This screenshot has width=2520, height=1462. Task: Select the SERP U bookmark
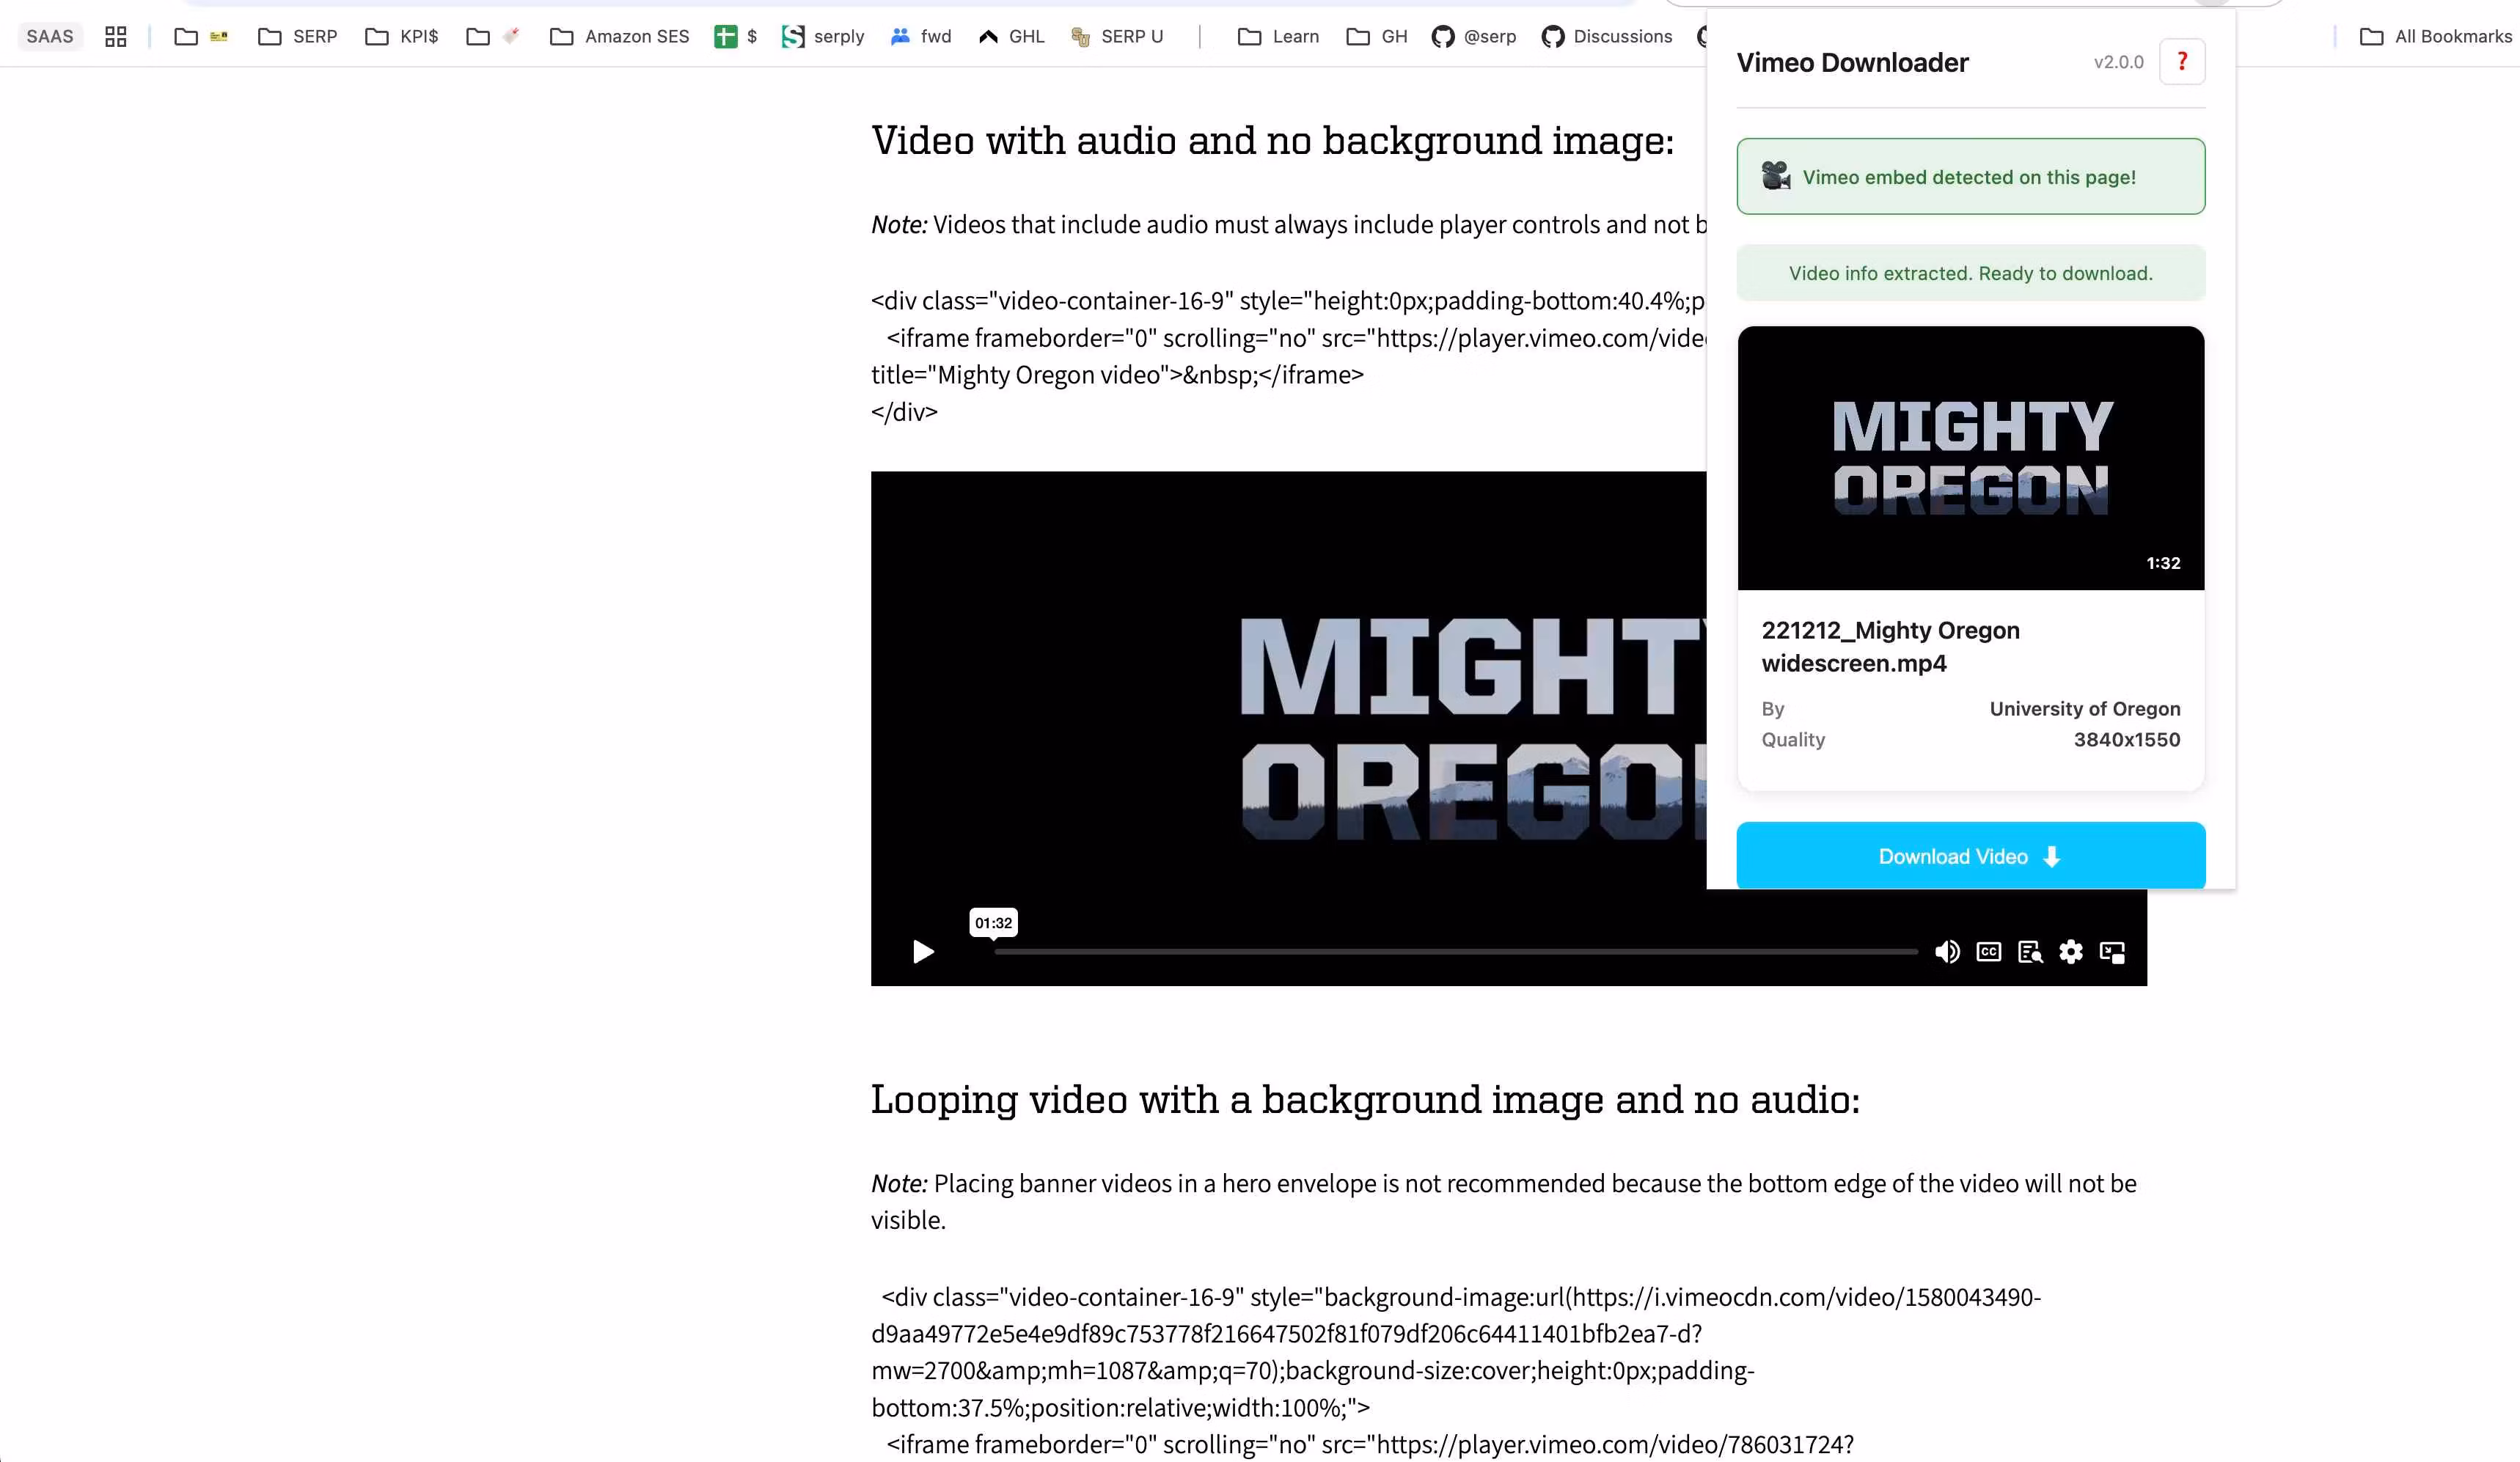pyautogui.click(x=1117, y=36)
